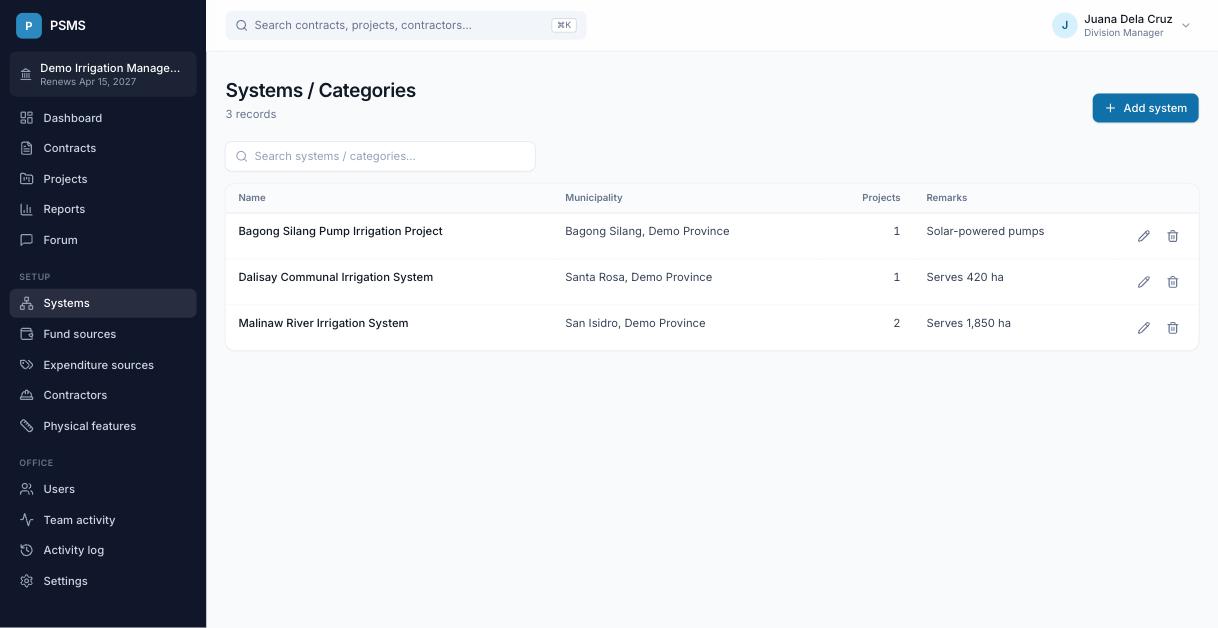Edit Dalisay Communal Irrigation System row

tap(1144, 282)
